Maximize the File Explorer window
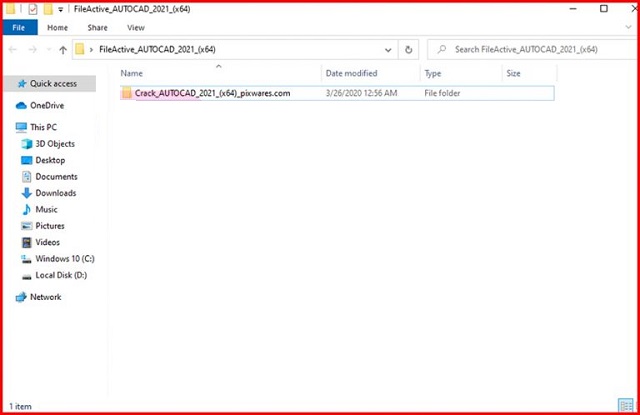 coord(604,9)
